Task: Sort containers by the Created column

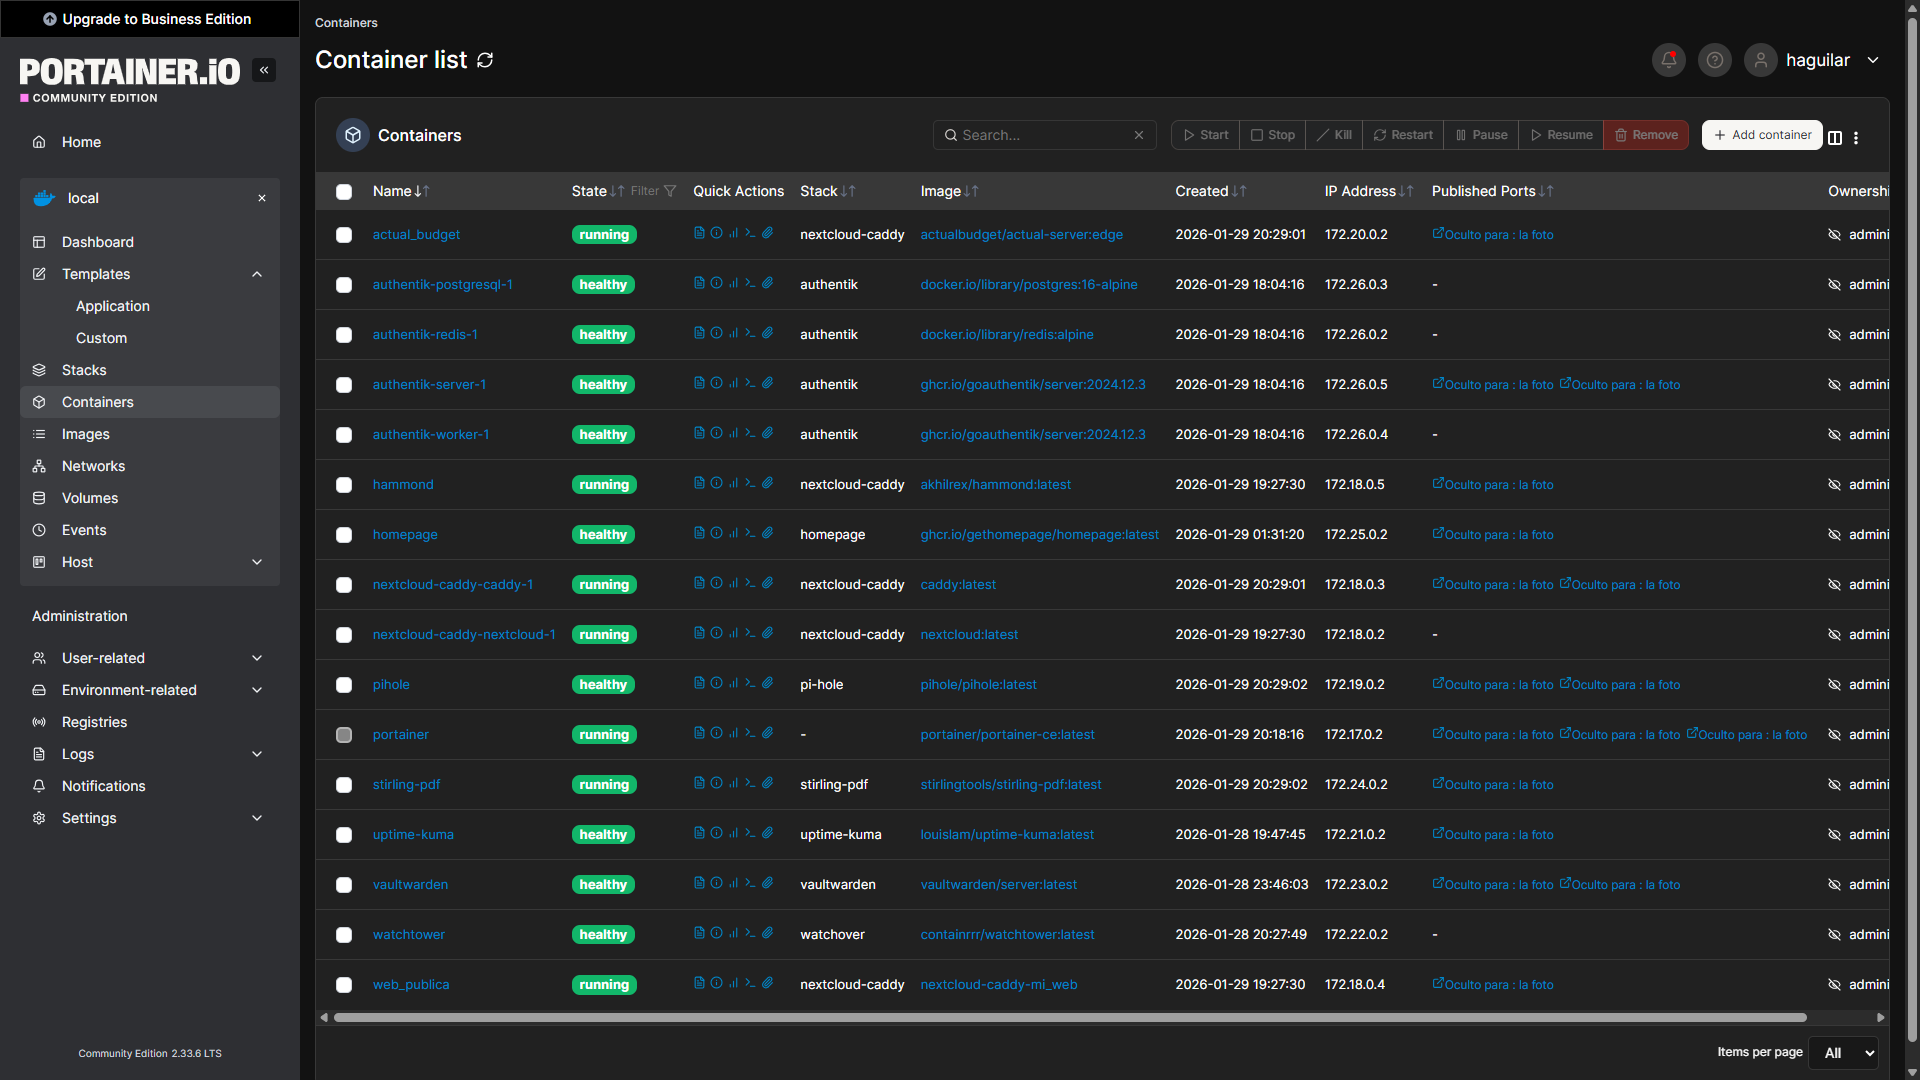Action: [1210, 191]
